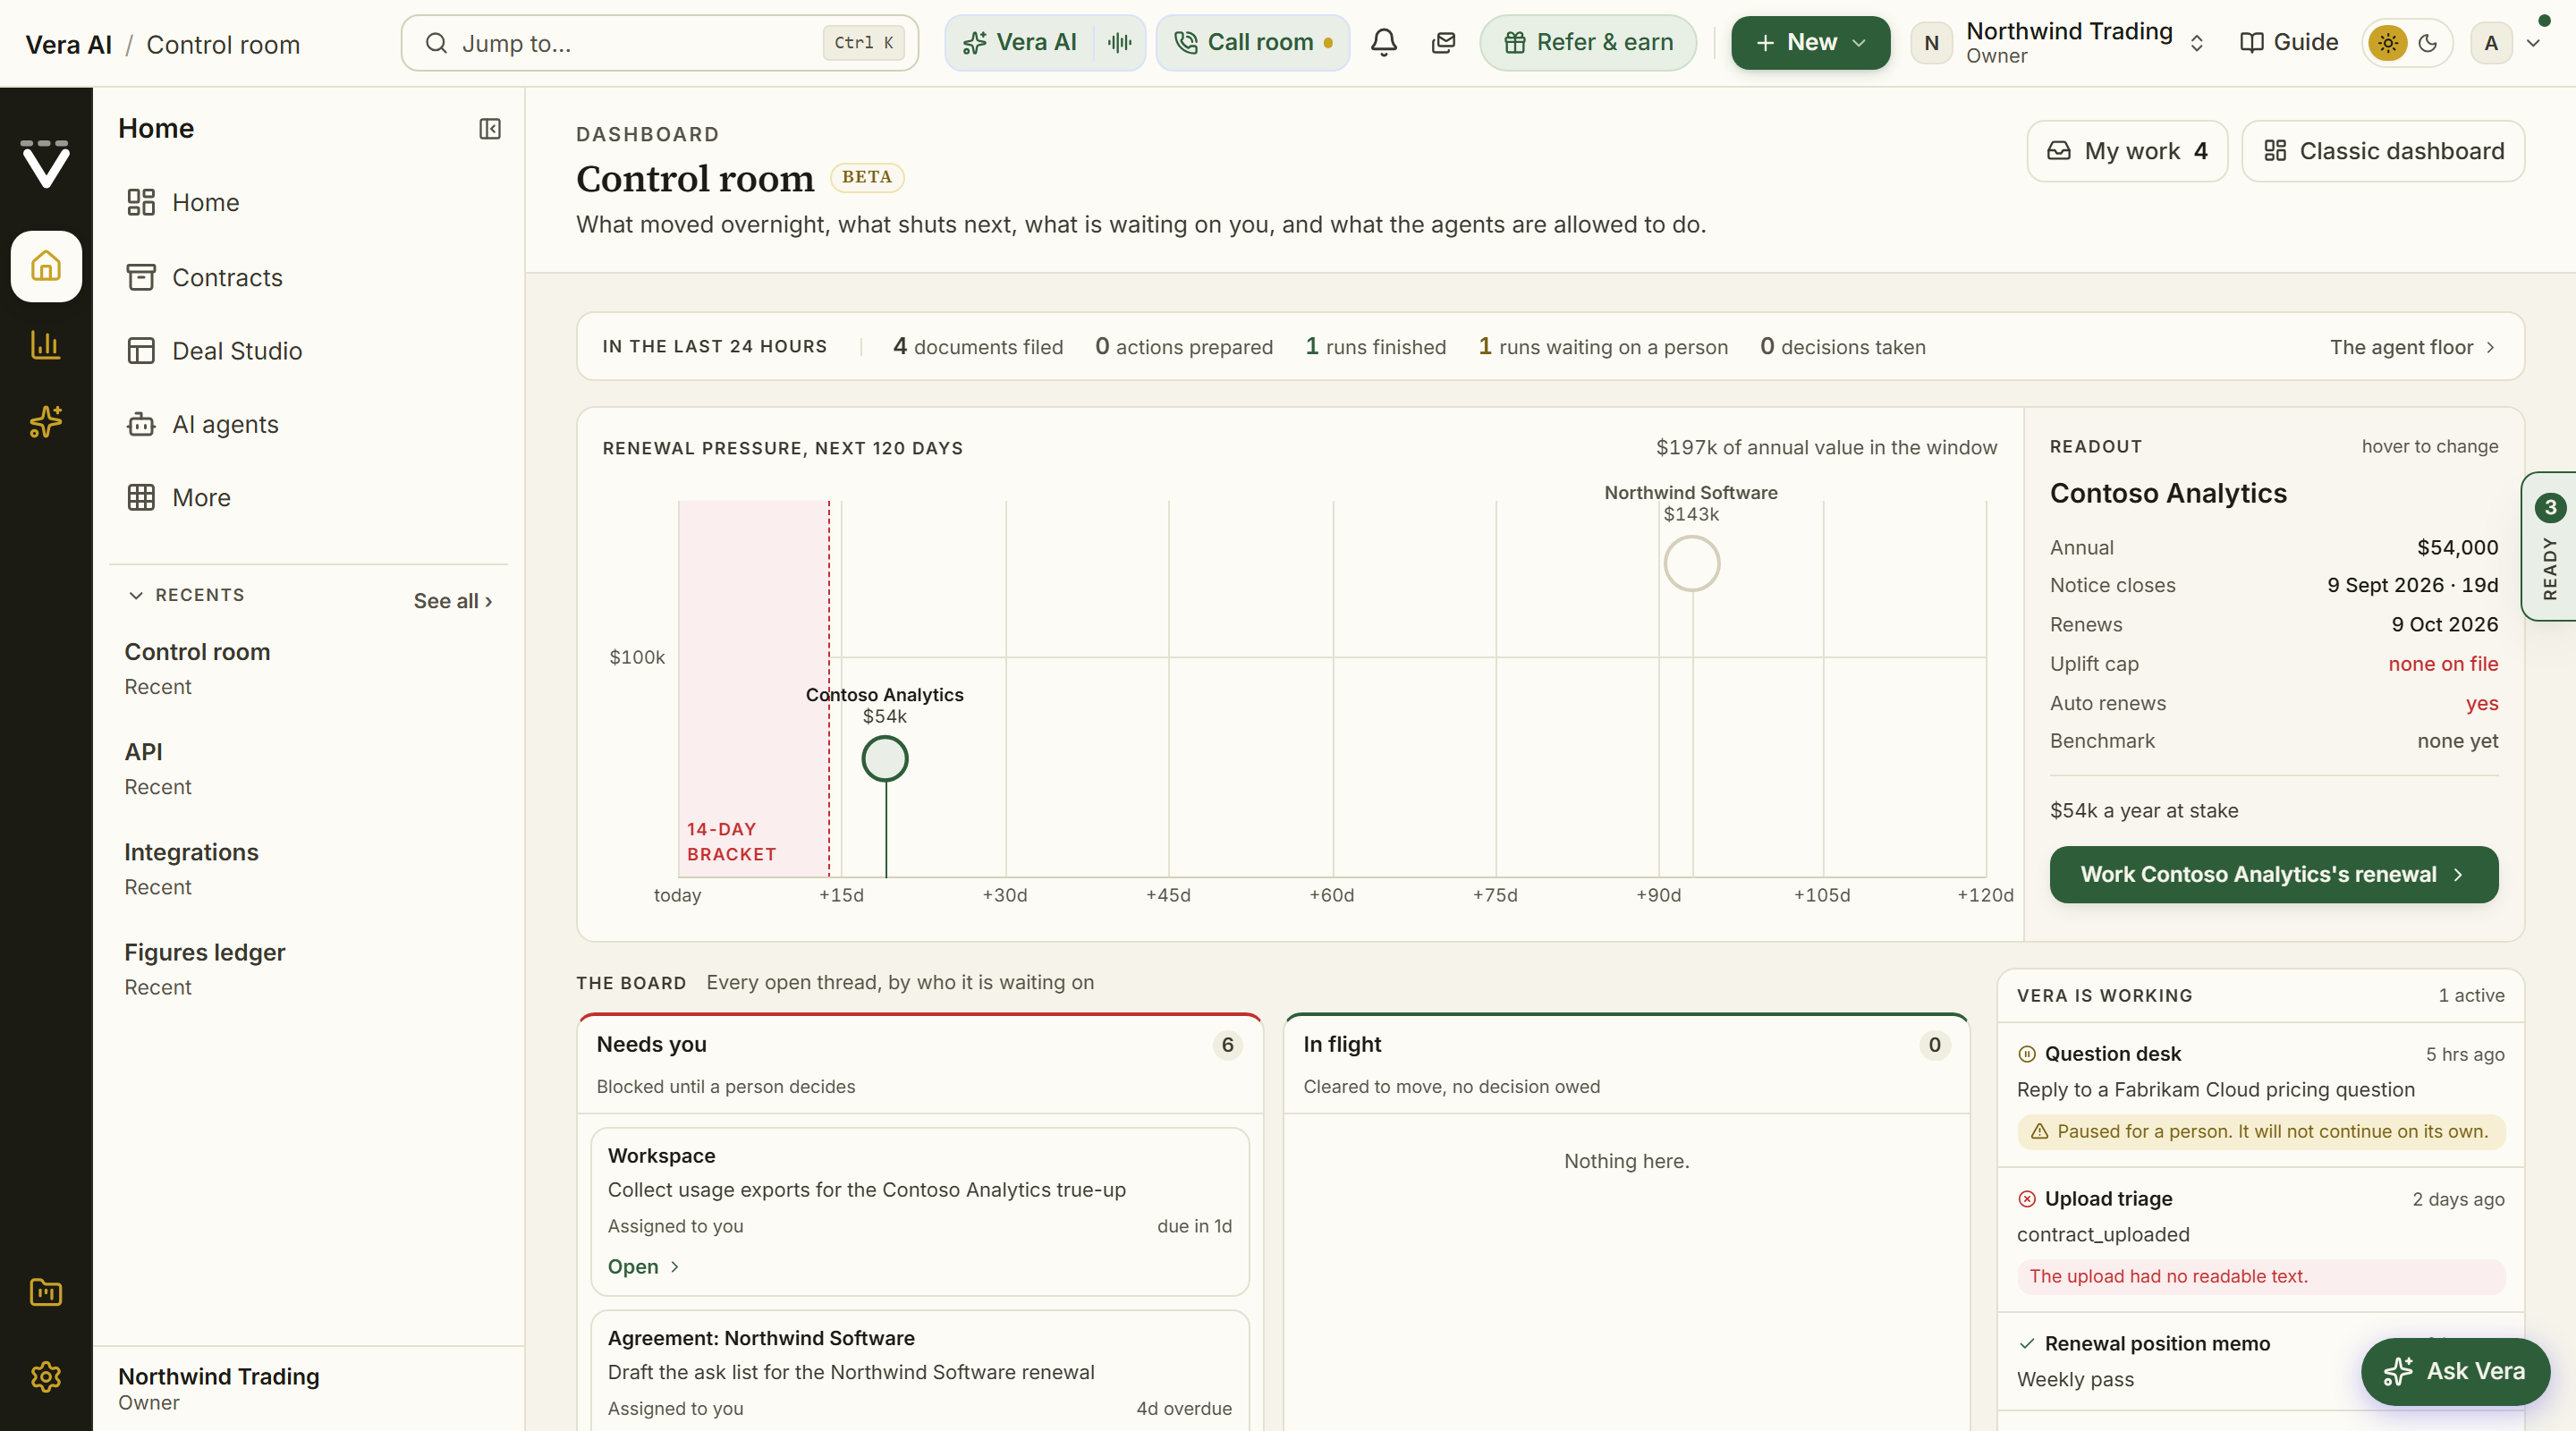This screenshot has height=1431, width=2576.
Task: Open Contracts in the sidebar
Action: click(x=308, y=277)
